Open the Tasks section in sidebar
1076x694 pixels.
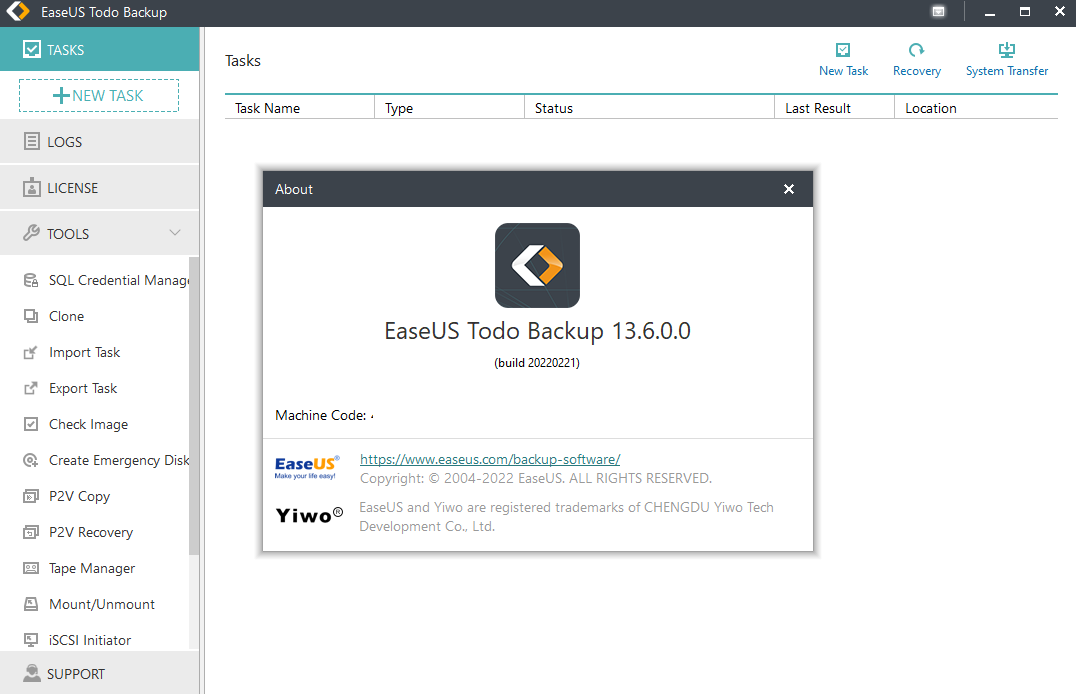click(100, 49)
